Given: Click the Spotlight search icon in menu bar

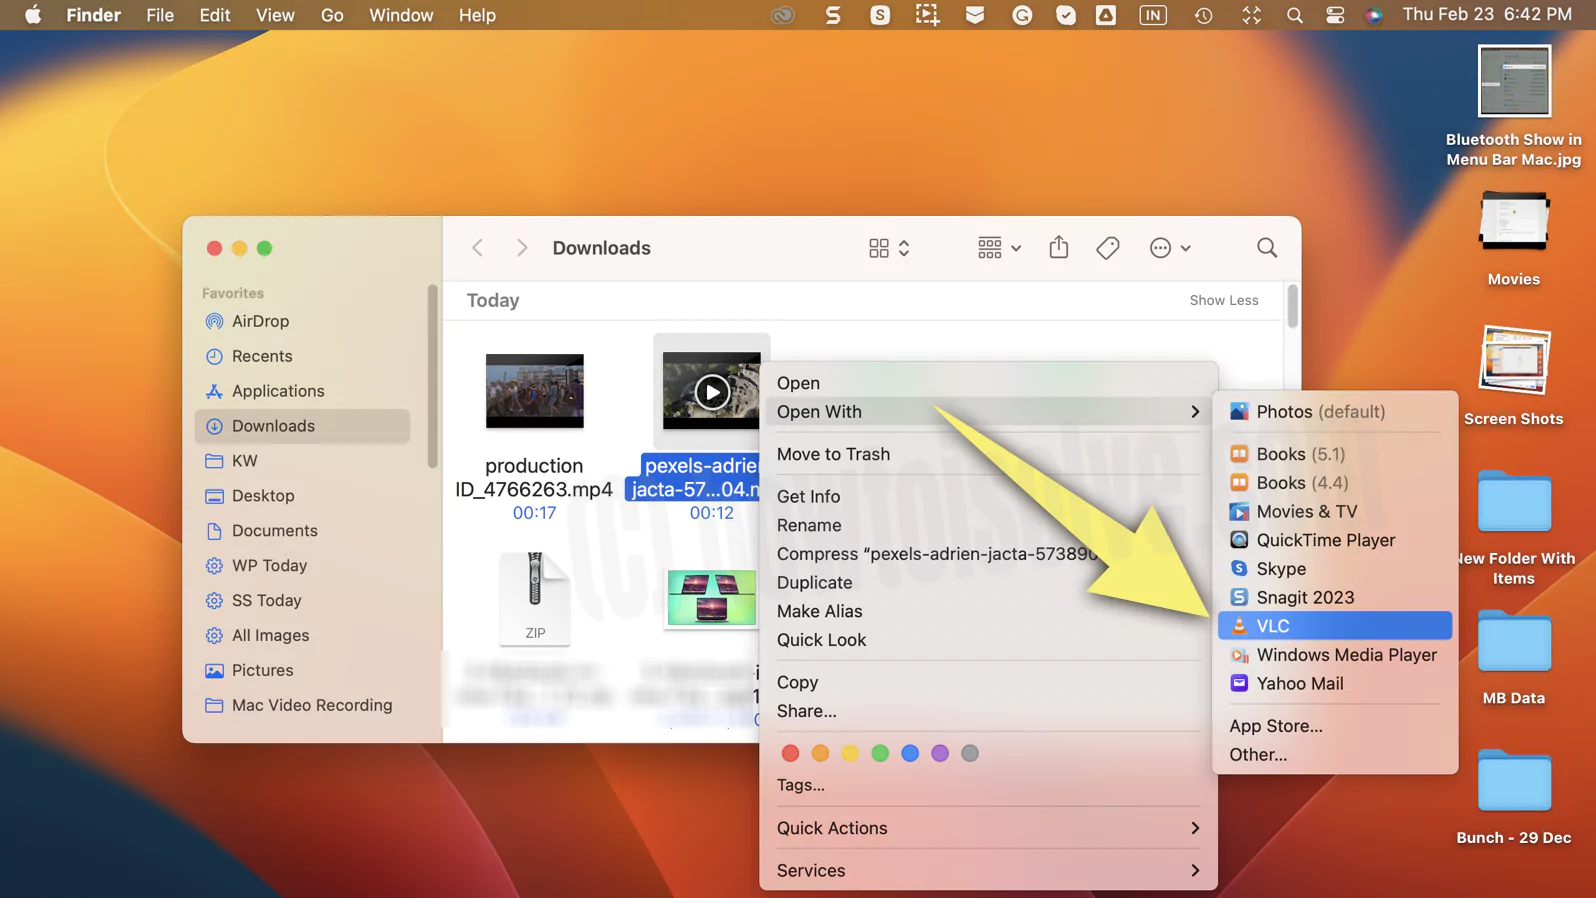Looking at the screenshot, I should (1294, 15).
